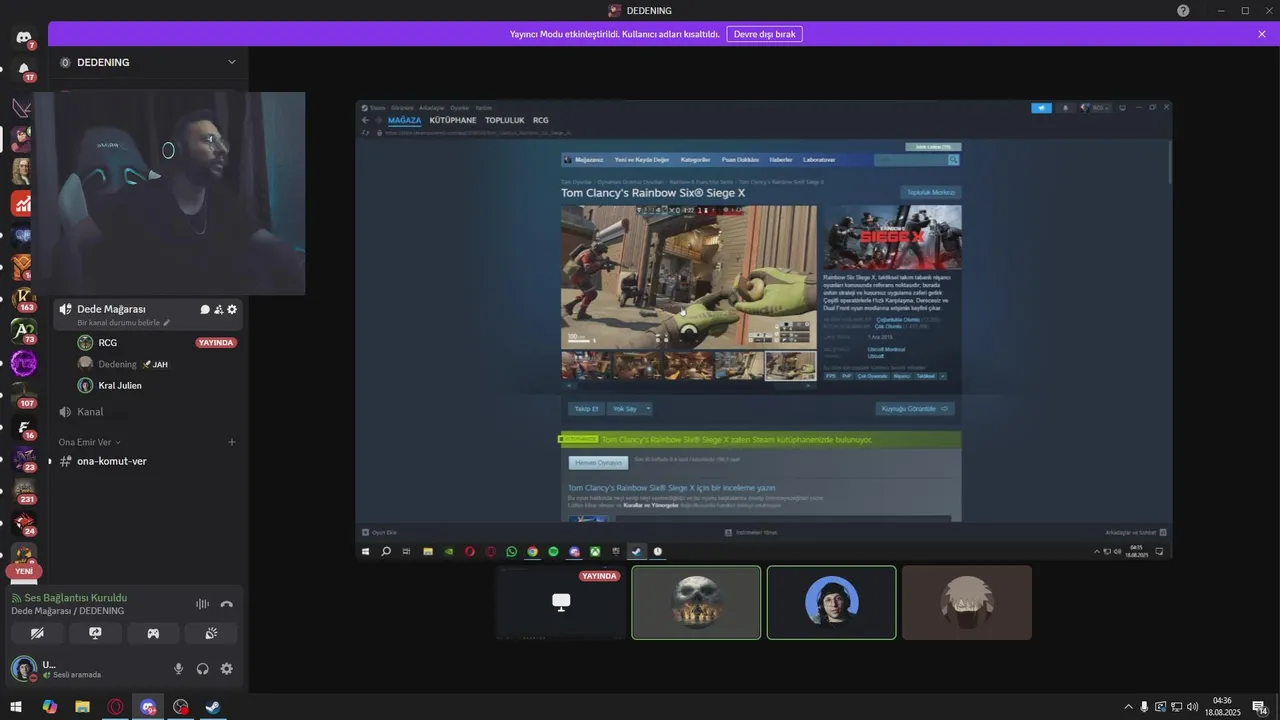Open Windows Start menu

pyautogui.click(x=17, y=707)
